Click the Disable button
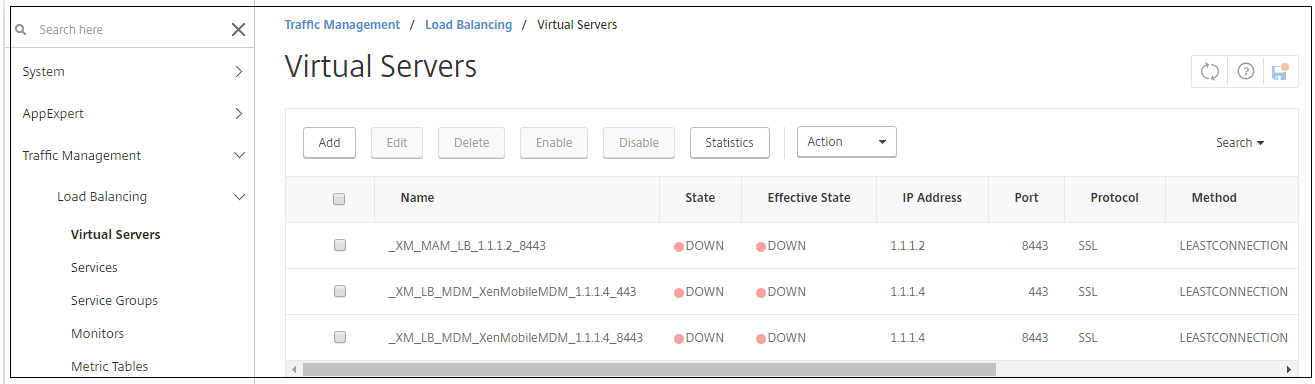Image resolution: width=1315 pixels, height=384 pixels. 639,143
